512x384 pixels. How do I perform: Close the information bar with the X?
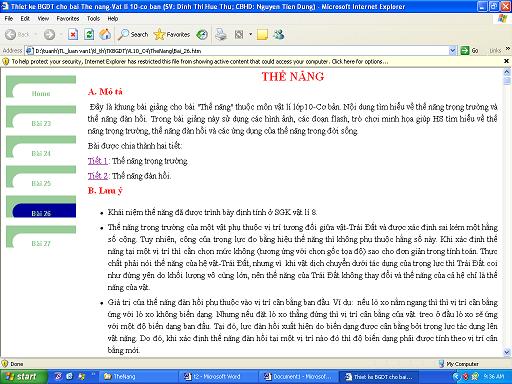(x=506, y=61)
